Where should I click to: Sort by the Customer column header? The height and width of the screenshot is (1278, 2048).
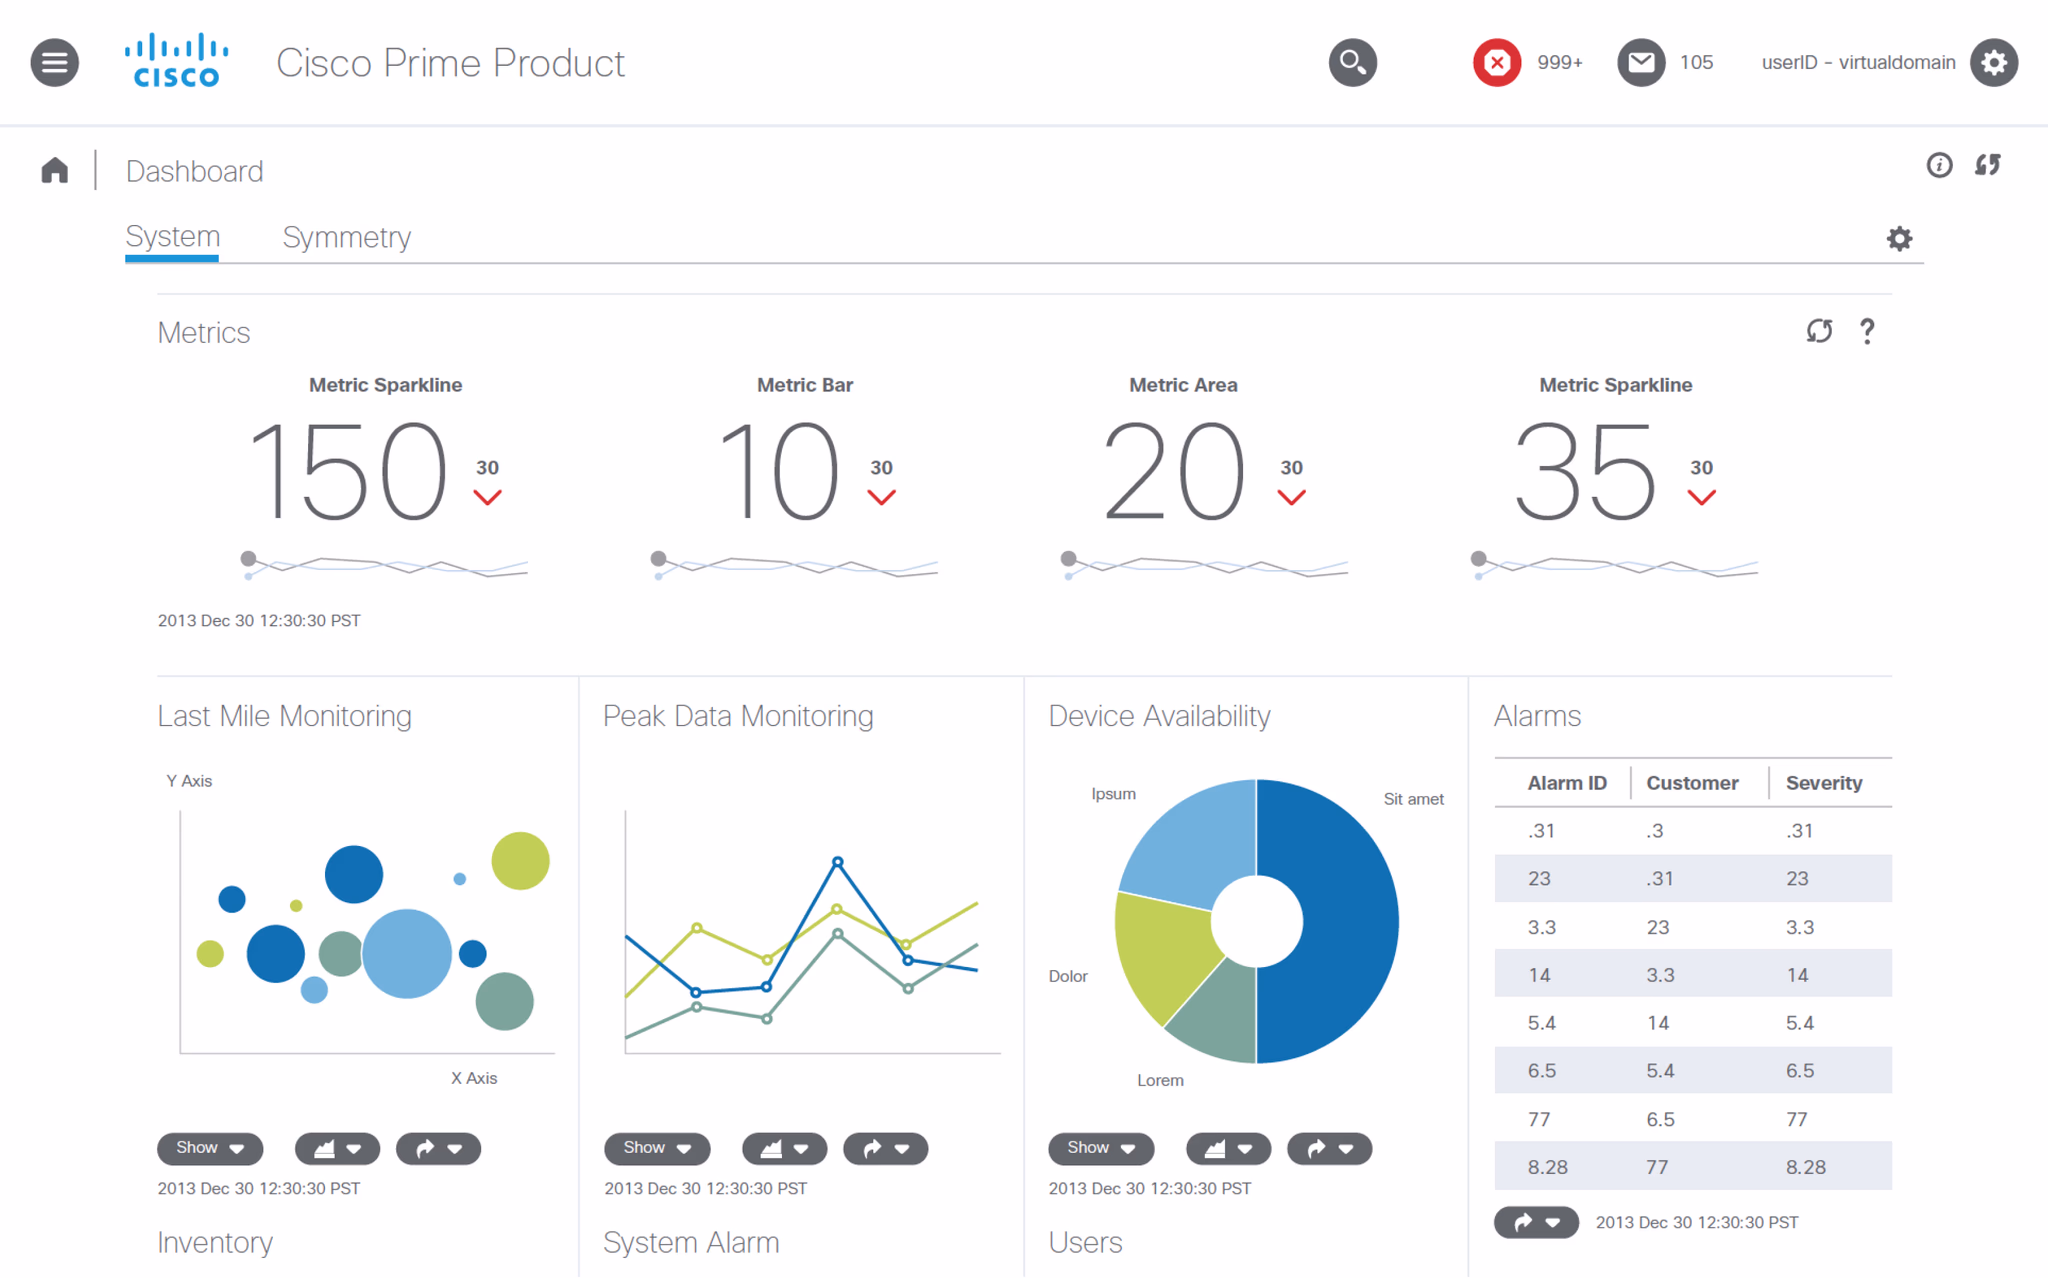click(1692, 783)
